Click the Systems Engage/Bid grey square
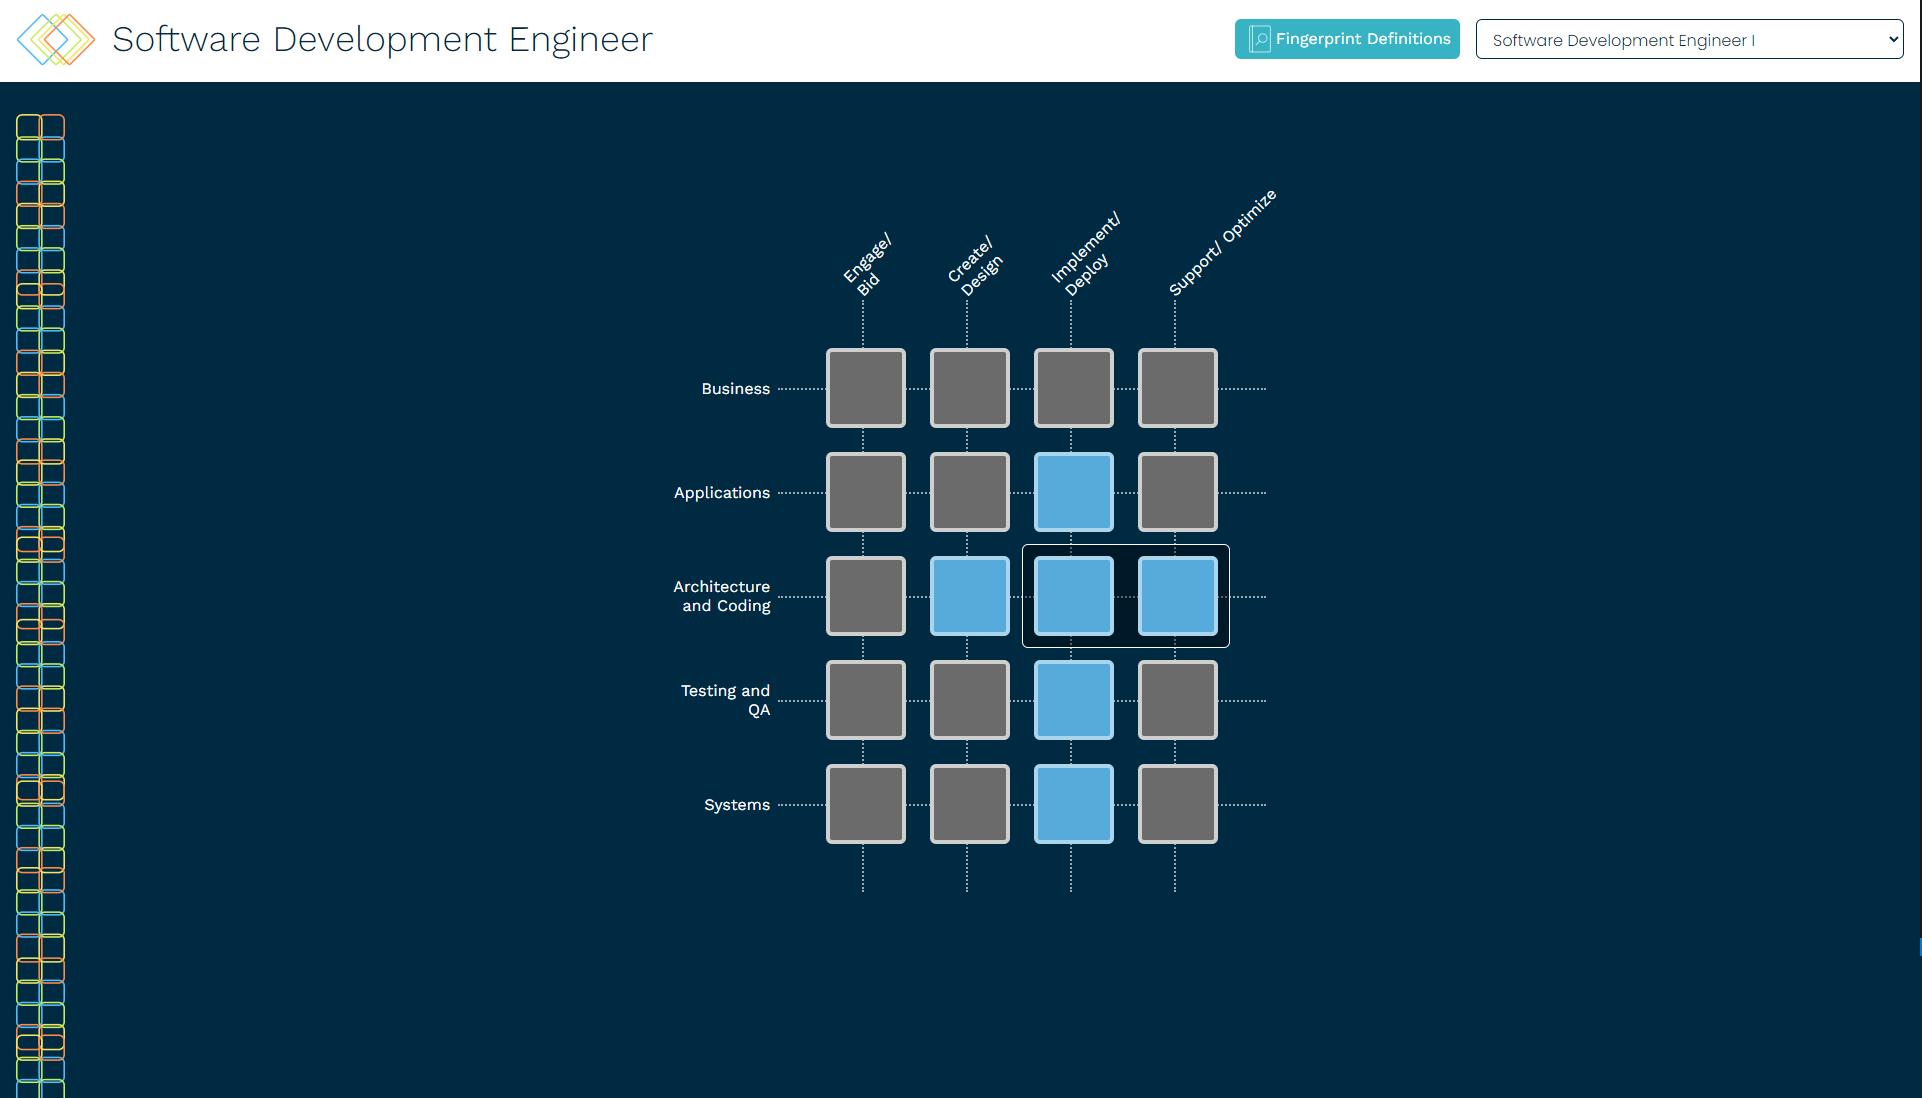The image size is (1922, 1098). pos(865,804)
